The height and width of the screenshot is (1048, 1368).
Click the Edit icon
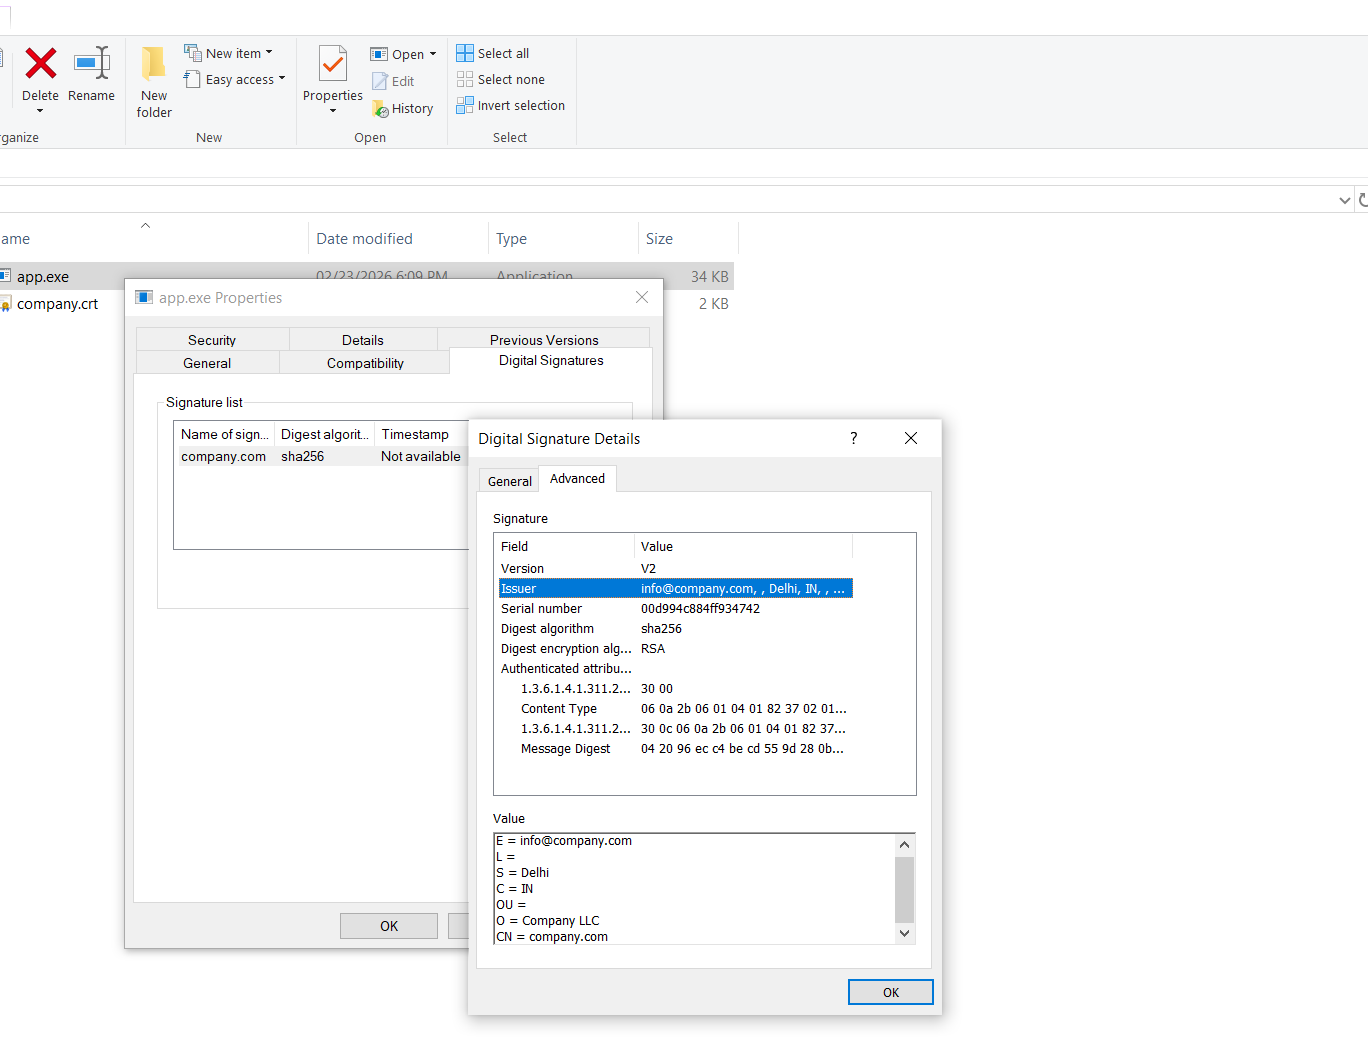pyautogui.click(x=378, y=81)
